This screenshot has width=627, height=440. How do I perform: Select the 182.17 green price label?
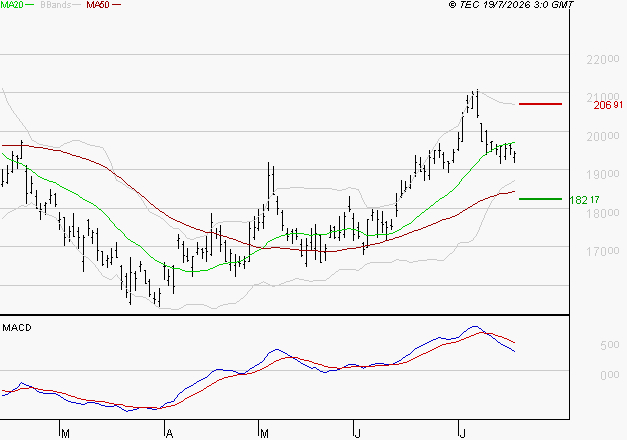(x=584, y=200)
